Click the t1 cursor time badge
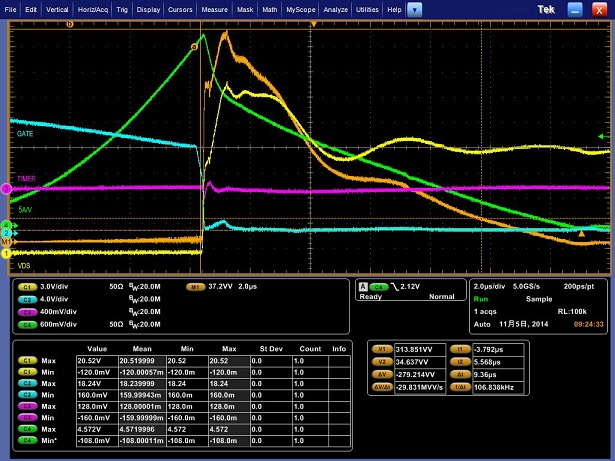615x461 pixels. 460,349
